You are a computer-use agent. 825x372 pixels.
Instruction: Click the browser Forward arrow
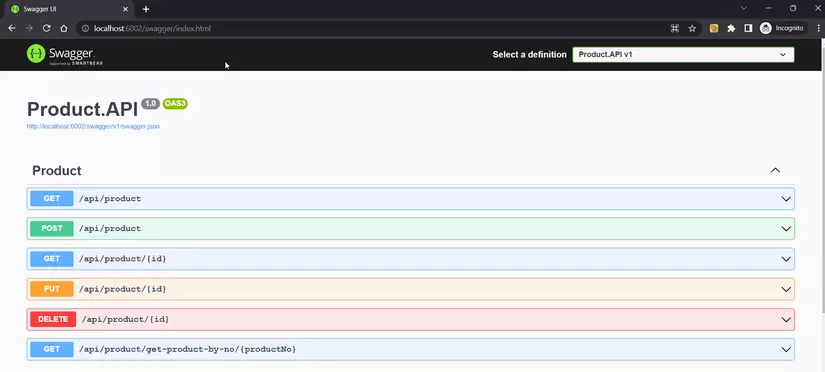click(x=29, y=28)
